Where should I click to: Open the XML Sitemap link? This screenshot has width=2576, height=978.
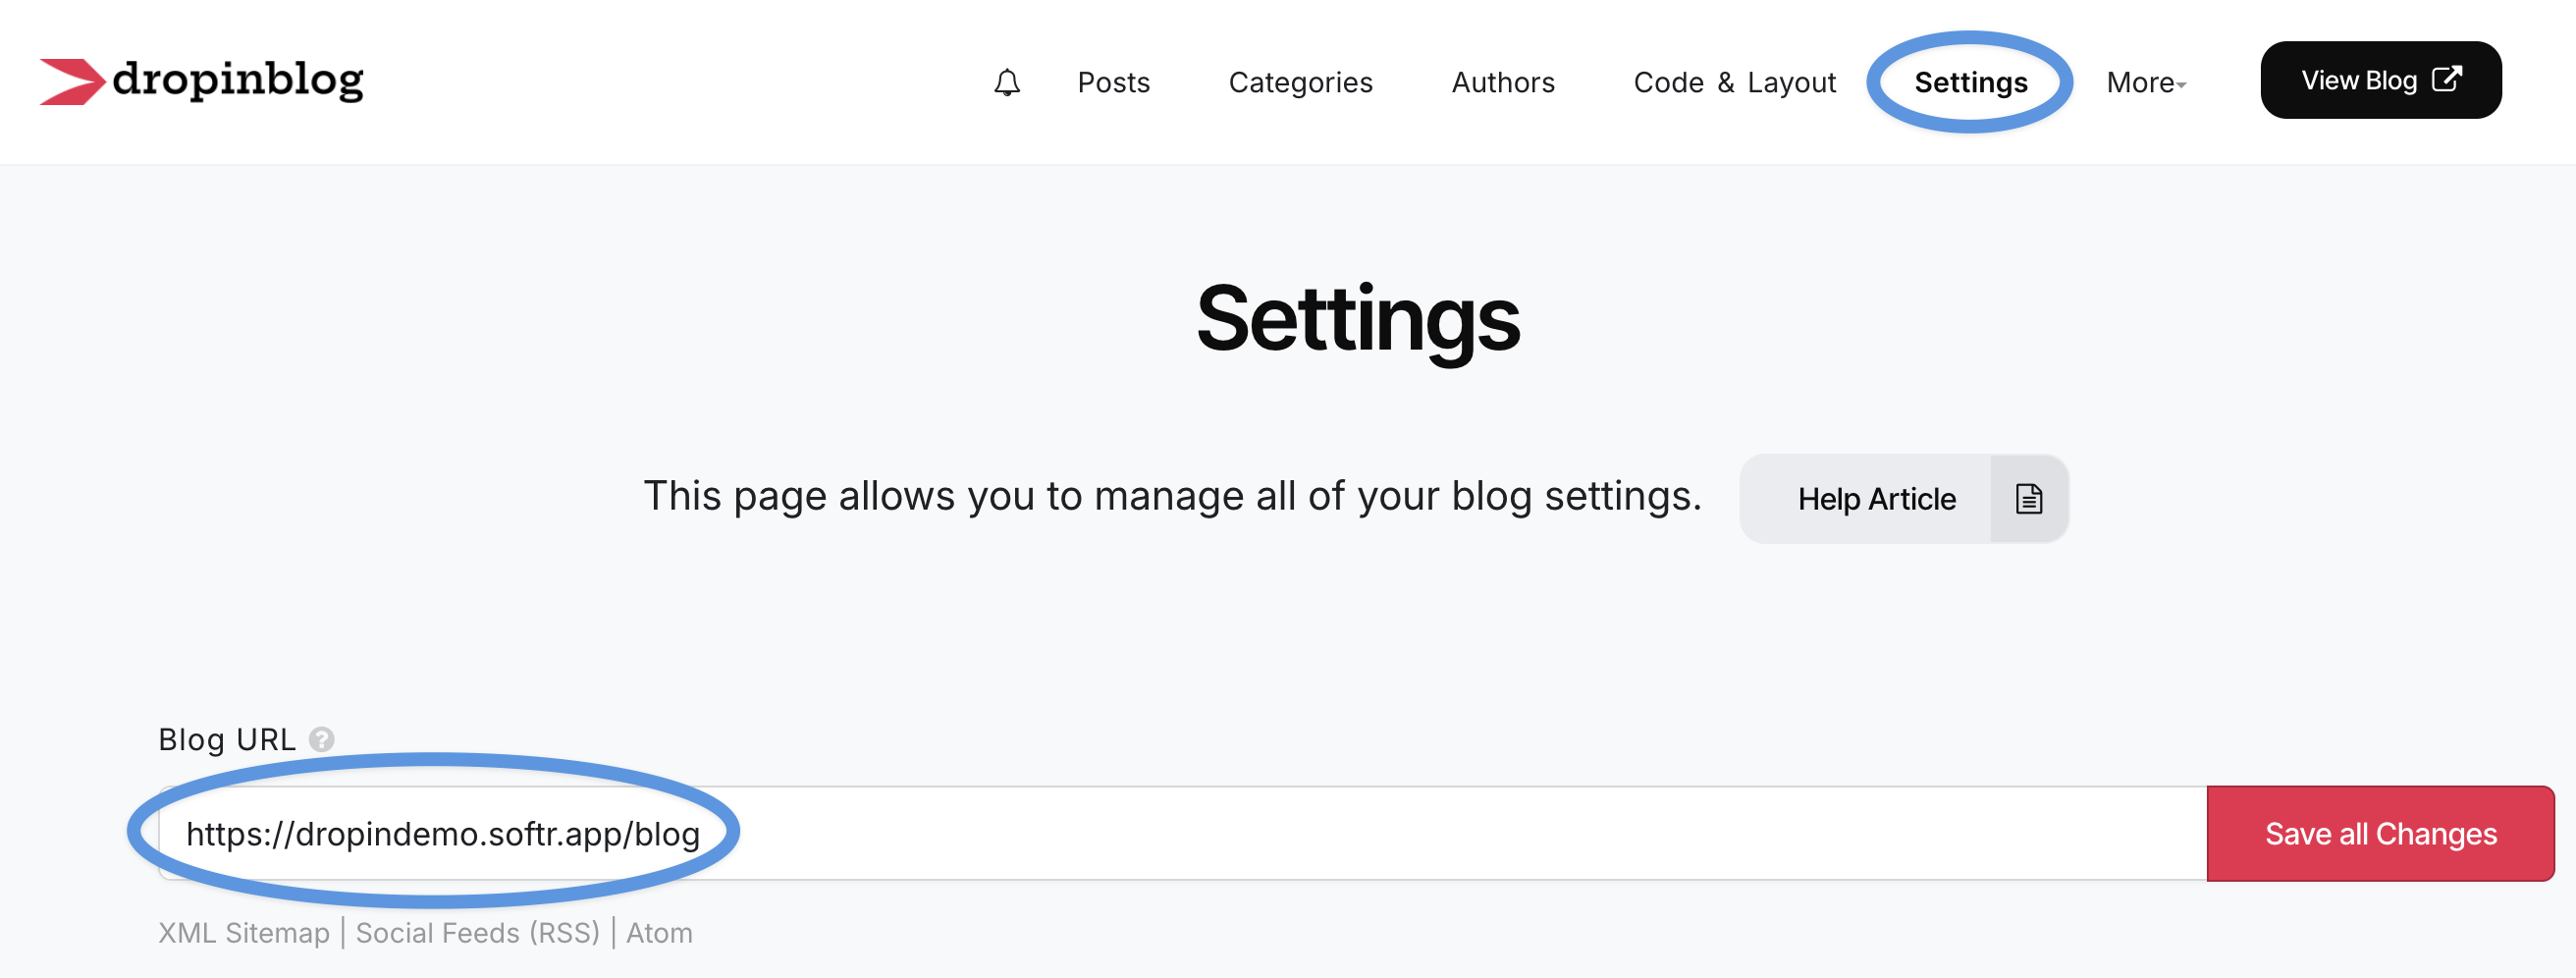pos(244,932)
